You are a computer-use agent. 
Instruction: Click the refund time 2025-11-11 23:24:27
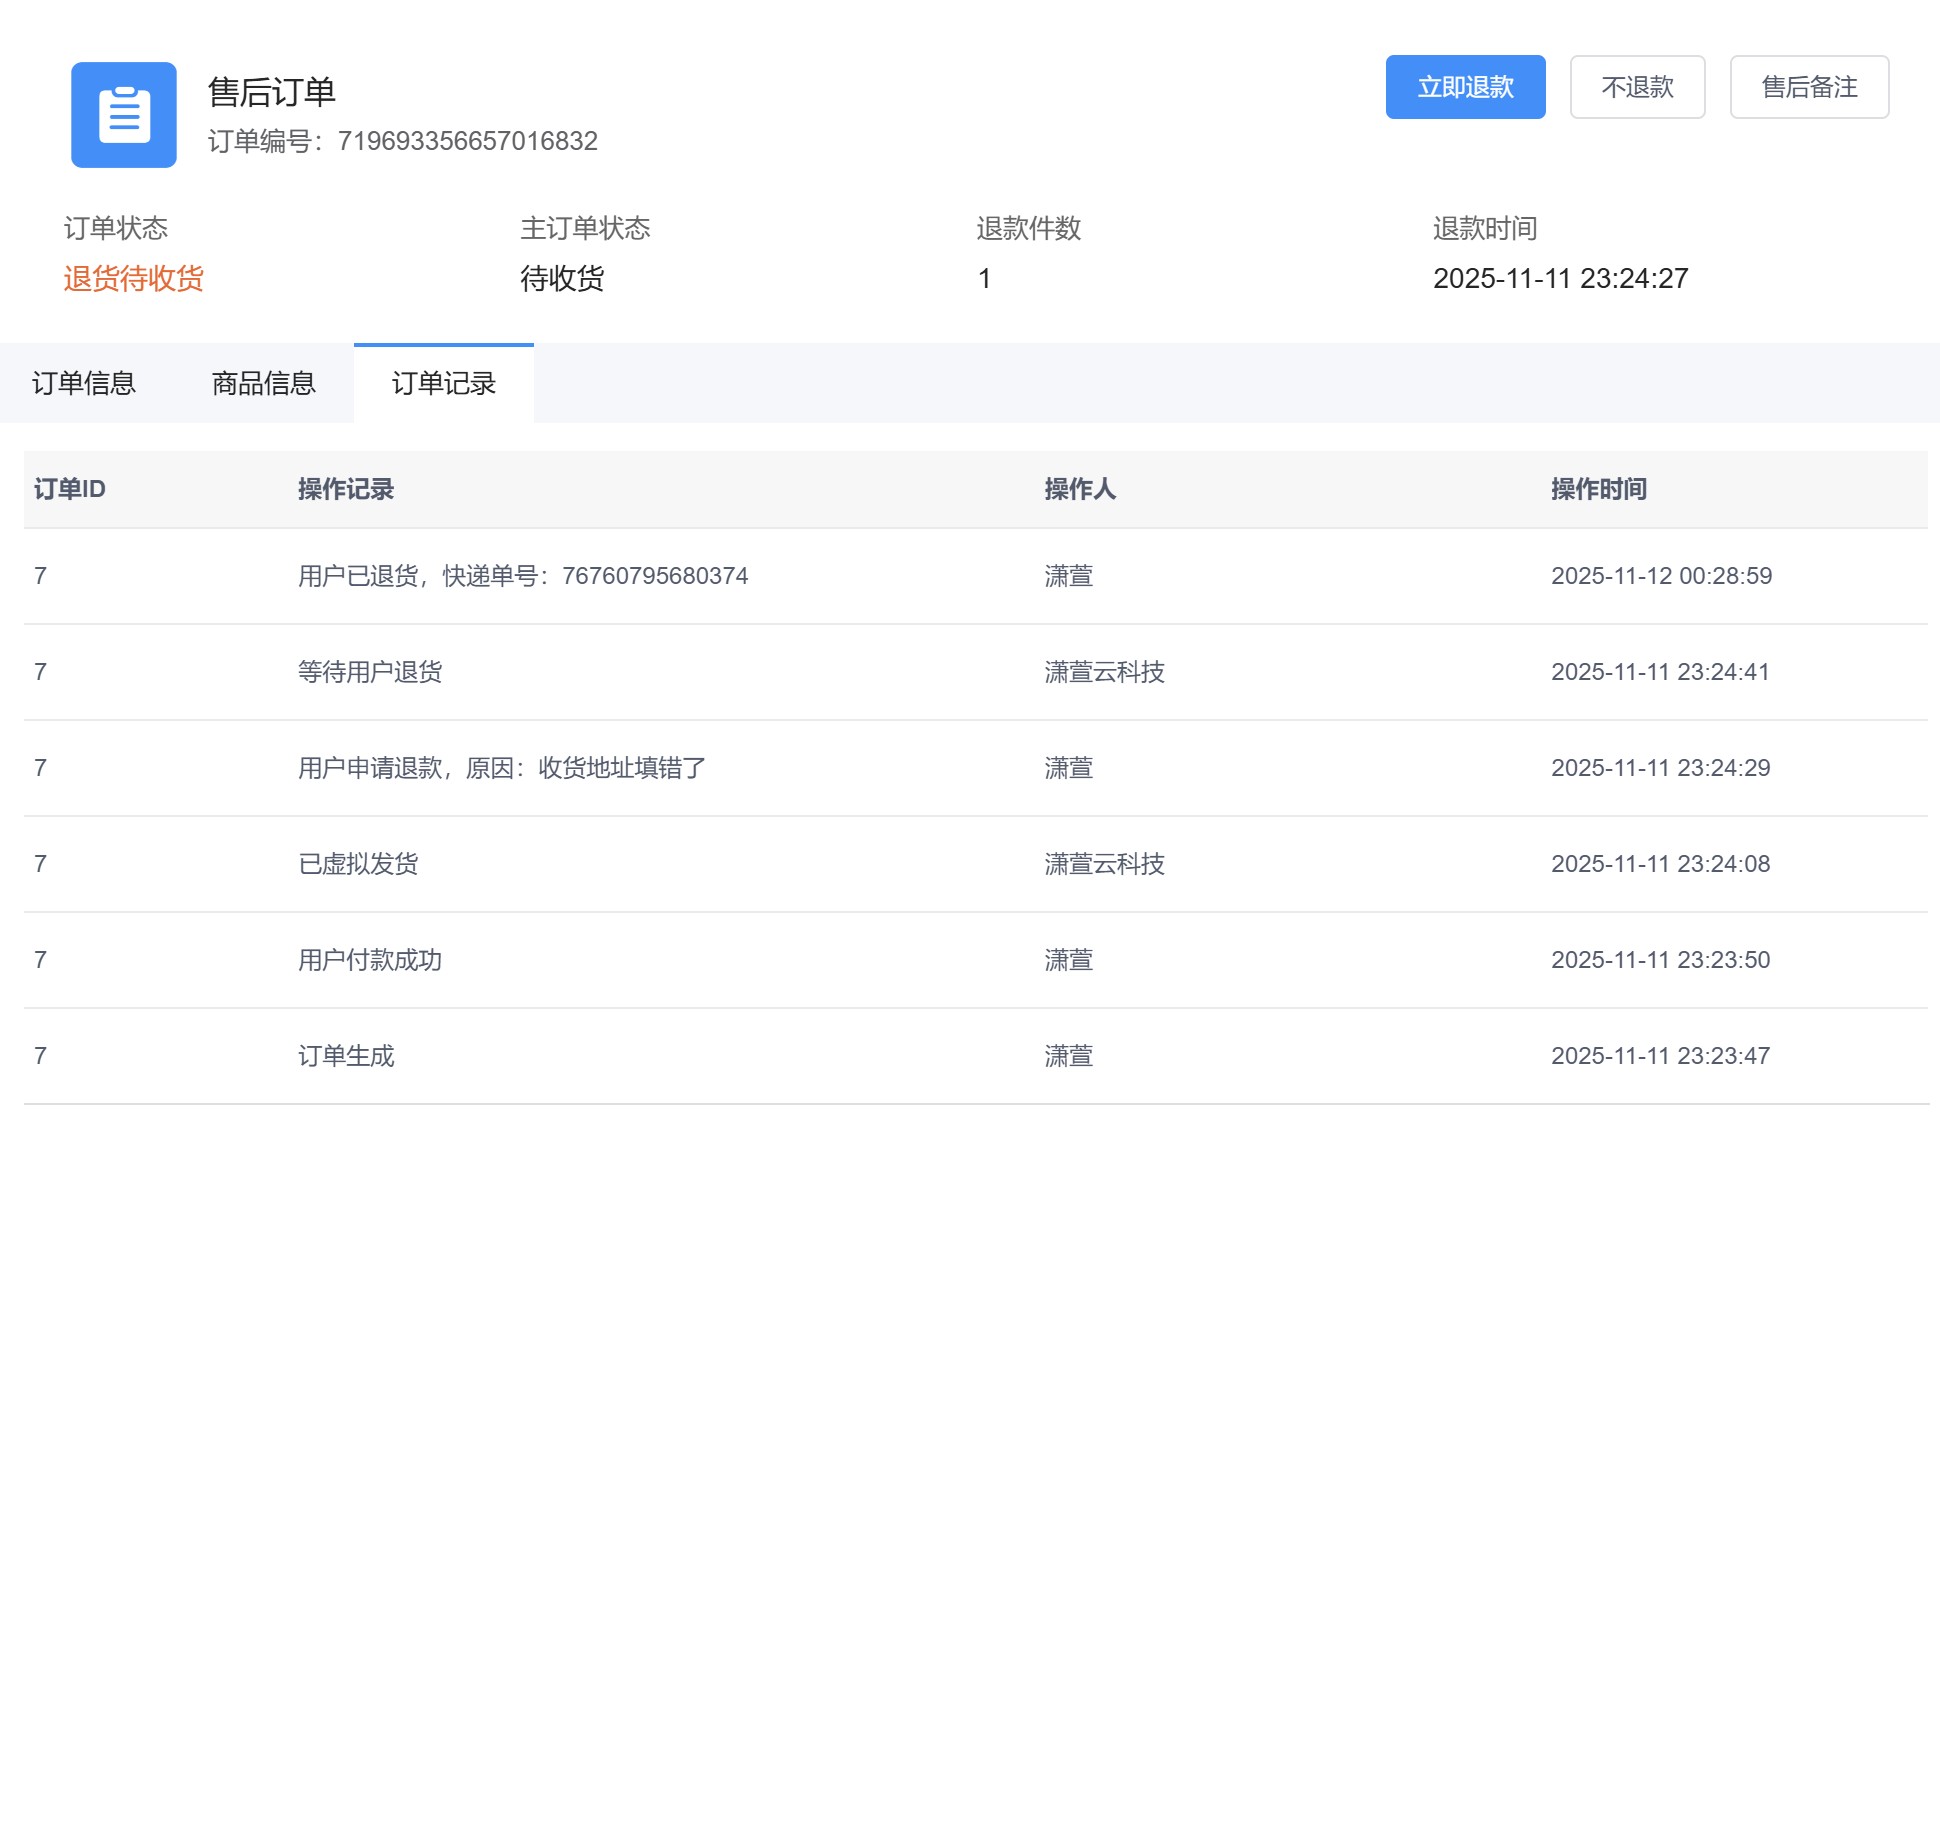click(x=1559, y=278)
